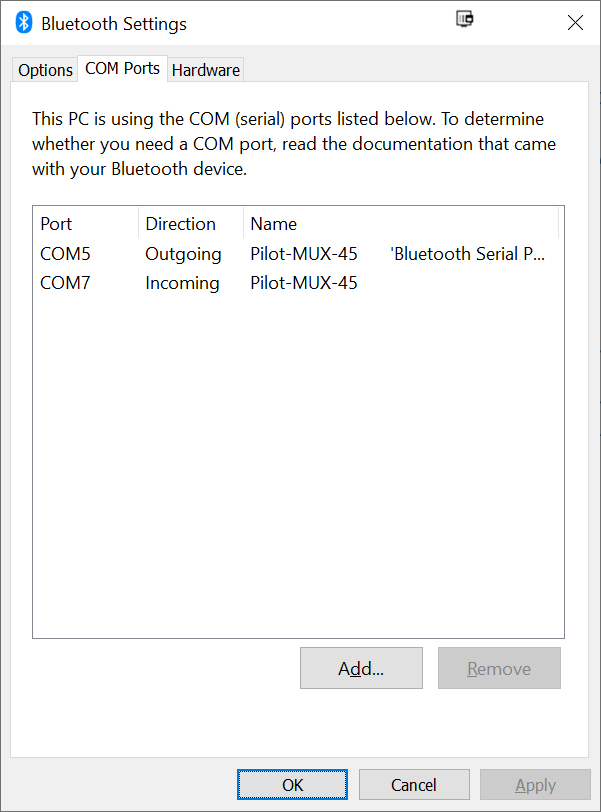Click the Outgoing direction entry
Viewport: 601px width, 812px height.
click(x=183, y=254)
